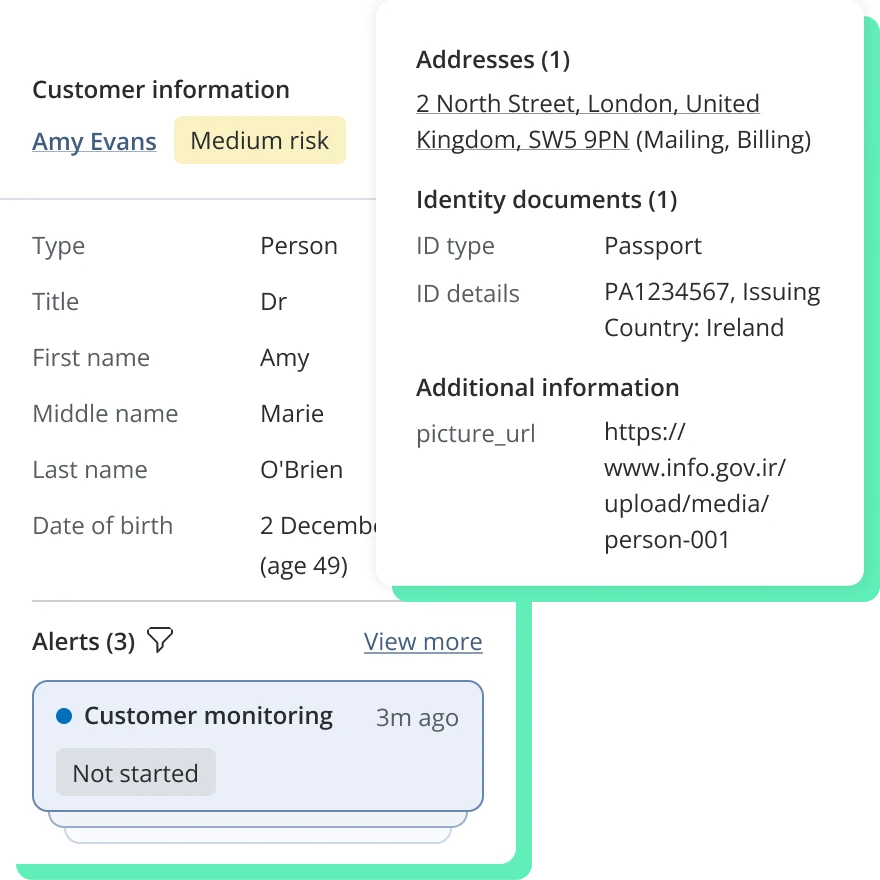Screen dimensions: 880x880
Task: Click the Addresses (1) heading
Action: point(492,60)
